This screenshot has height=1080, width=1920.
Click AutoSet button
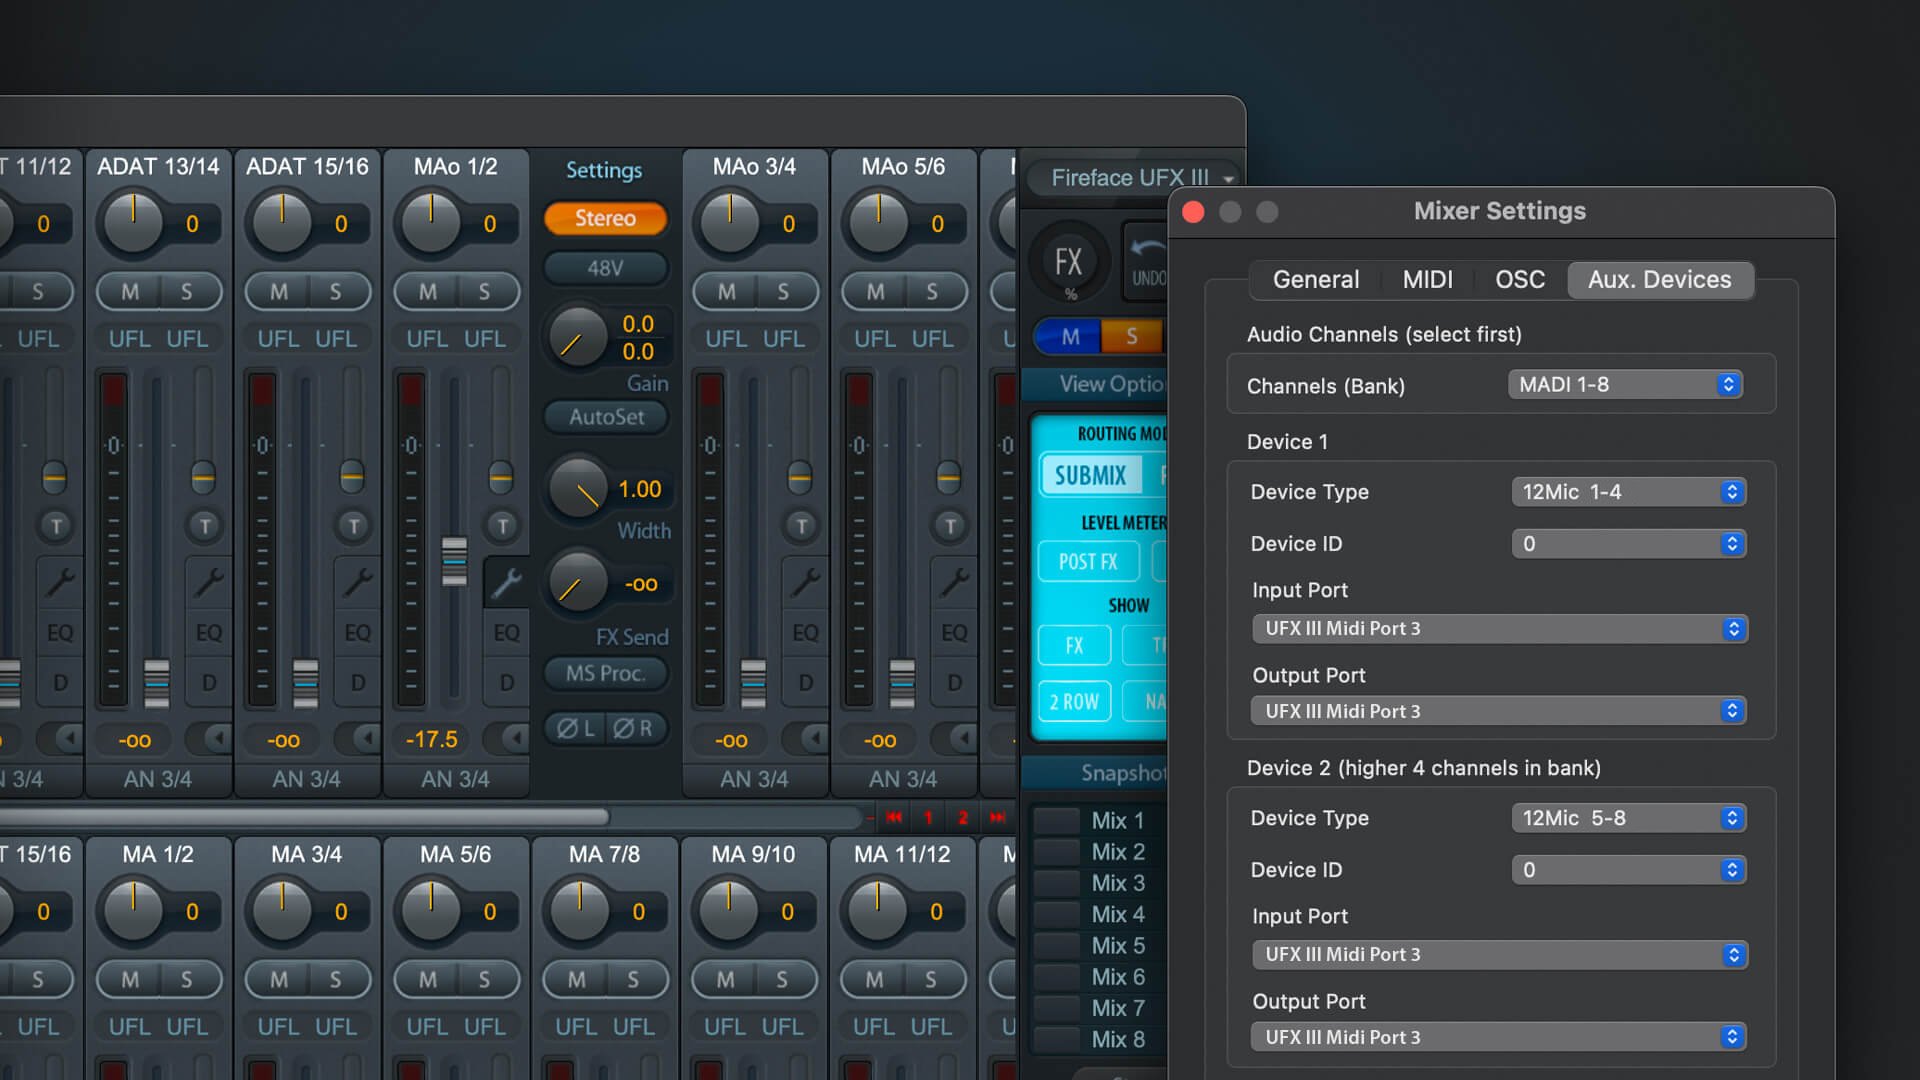point(606,417)
